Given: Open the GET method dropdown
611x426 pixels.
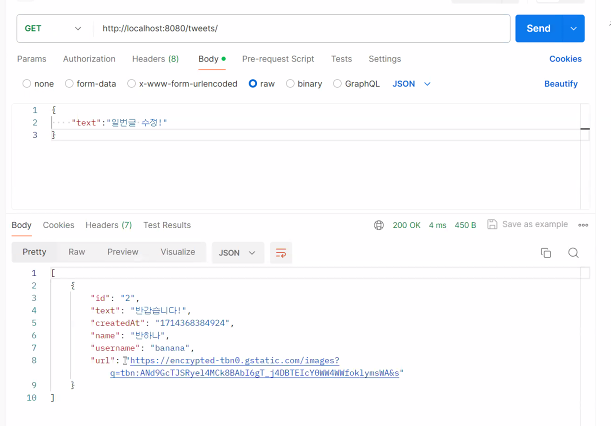Looking at the screenshot, I should [53, 28].
